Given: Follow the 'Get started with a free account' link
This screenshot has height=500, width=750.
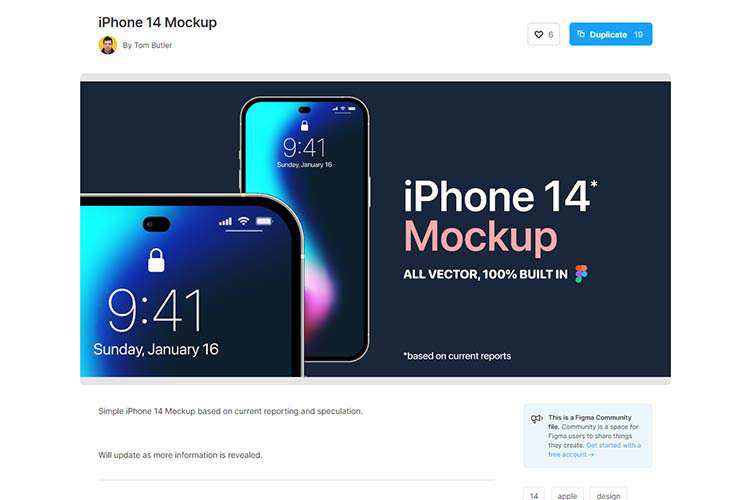Looking at the screenshot, I should (595, 450).
